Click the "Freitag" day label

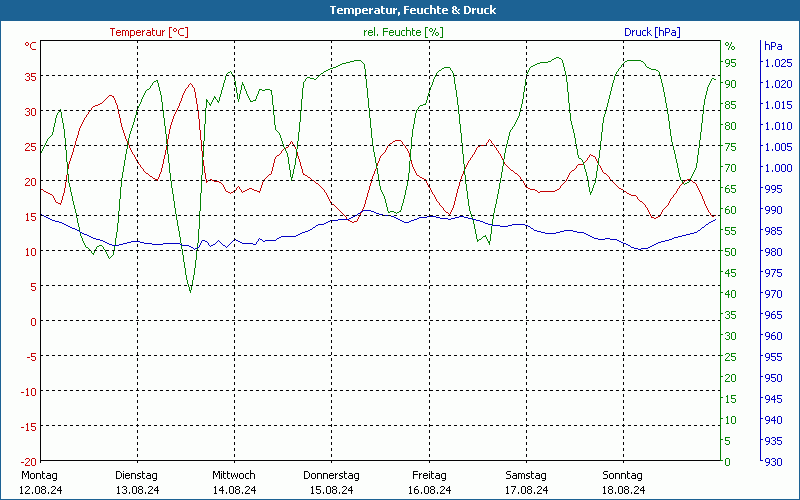click(x=429, y=475)
